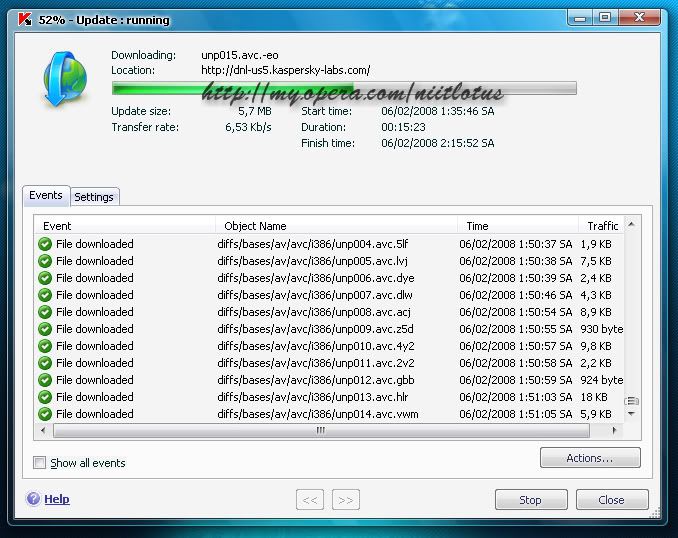Image resolution: width=678 pixels, height=538 pixels.
Task: Click the Kaspersky logo in title bar
Action: pos(25,19)
